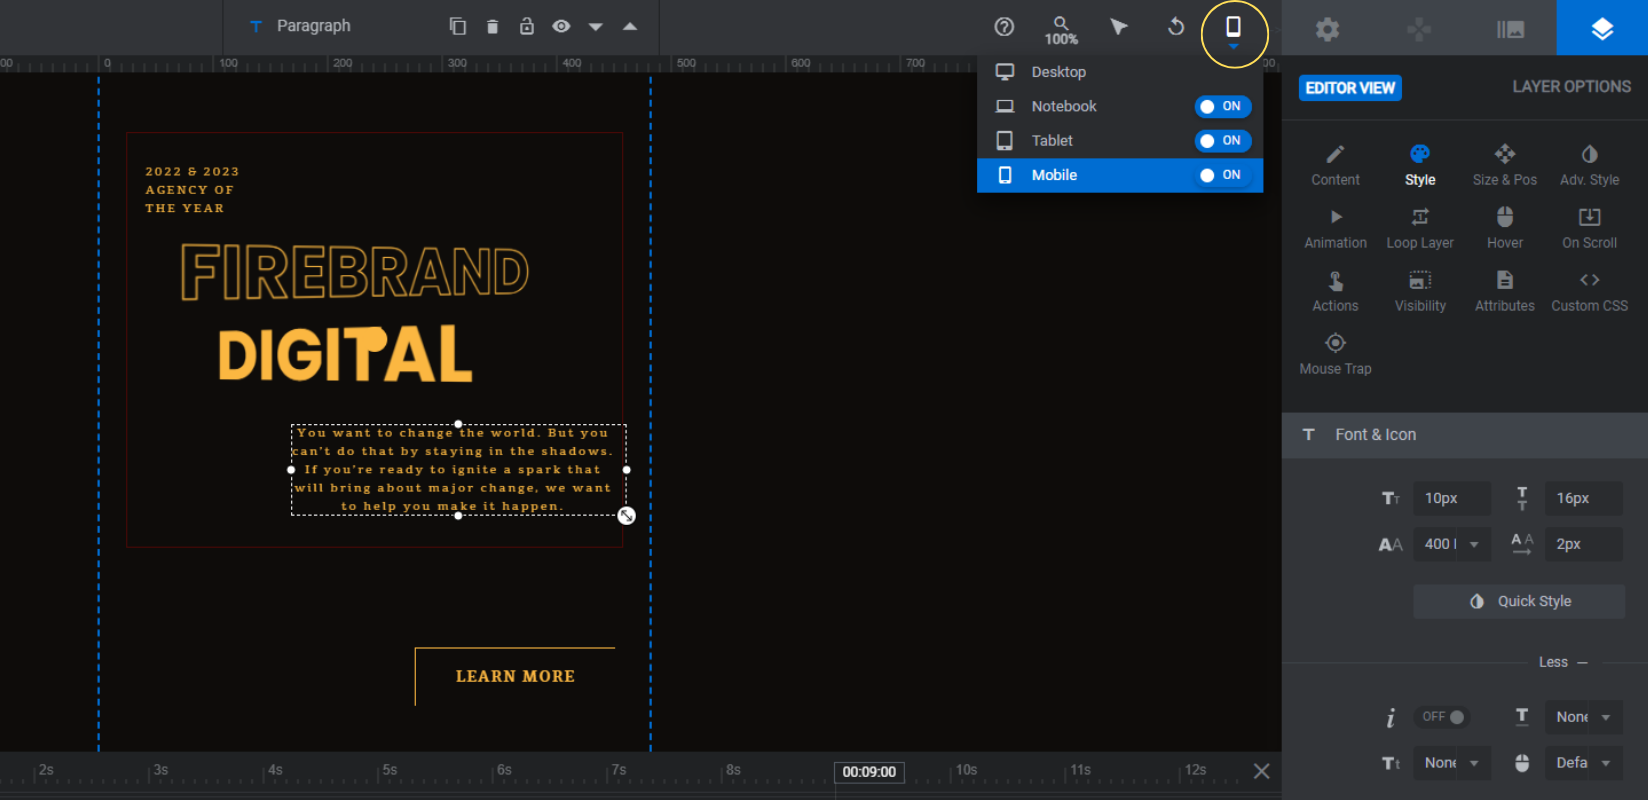
Task: Open the 400 font weight dropdown
Action: pos(1452,544)
